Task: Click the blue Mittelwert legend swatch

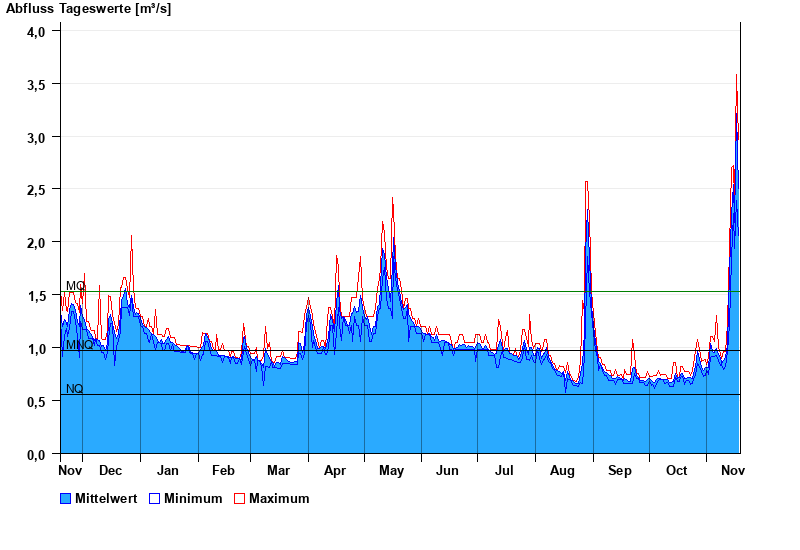Action: pos(66,498)
